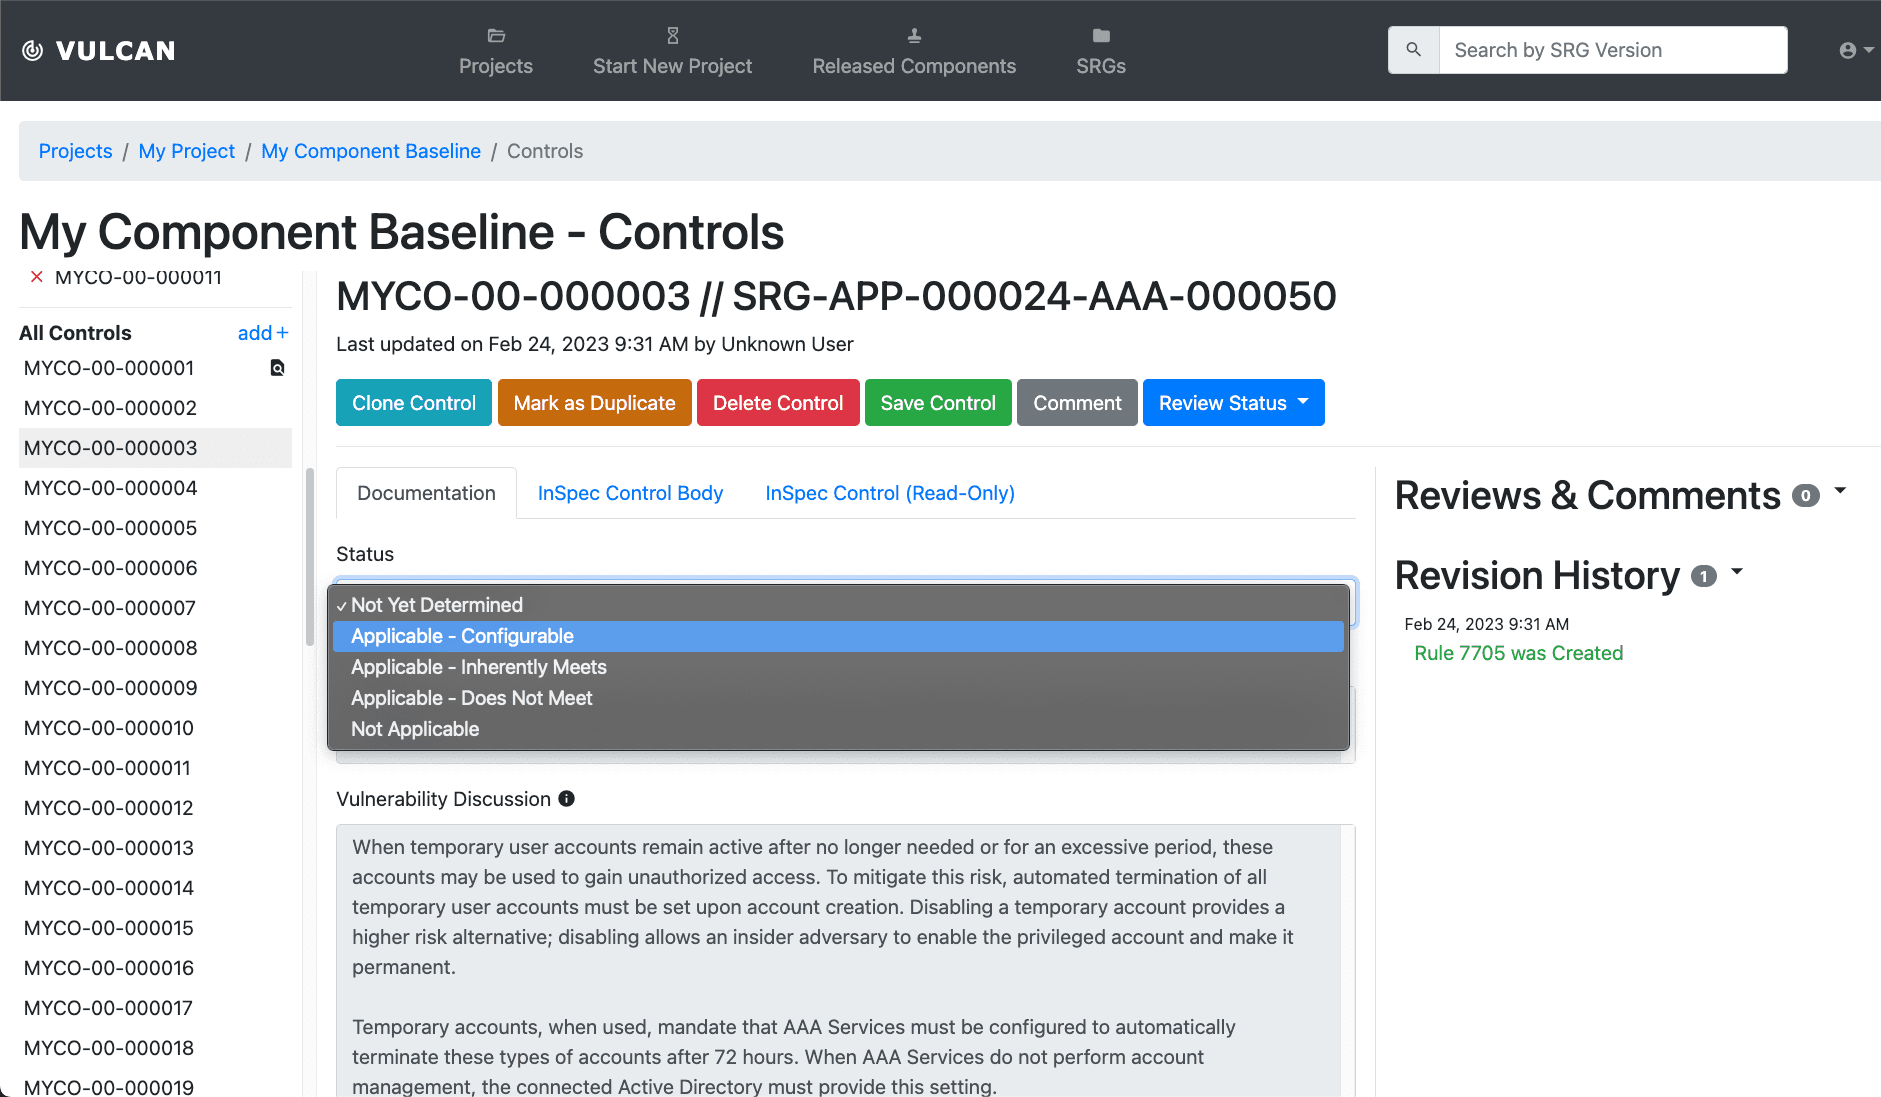
Task: Click the magnifier icon in the search bar
Action: click(1413, 49)
